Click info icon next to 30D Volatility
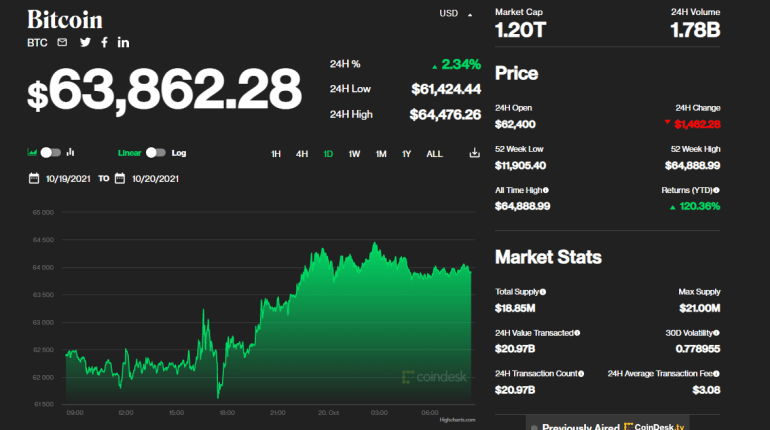 click(x=715, y=332)
